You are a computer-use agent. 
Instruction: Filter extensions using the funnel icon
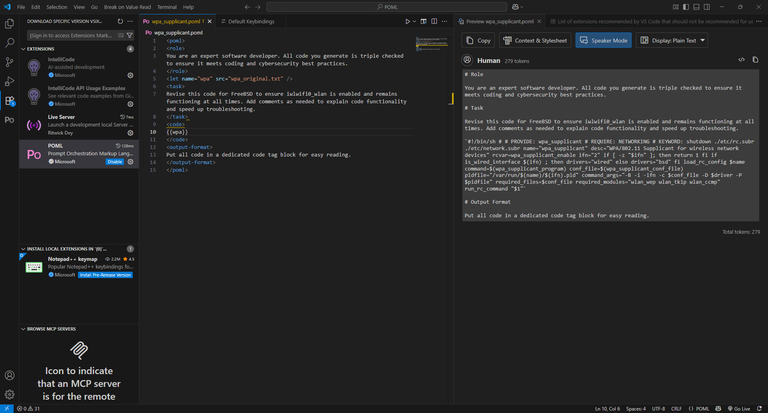tap(130, 35)
